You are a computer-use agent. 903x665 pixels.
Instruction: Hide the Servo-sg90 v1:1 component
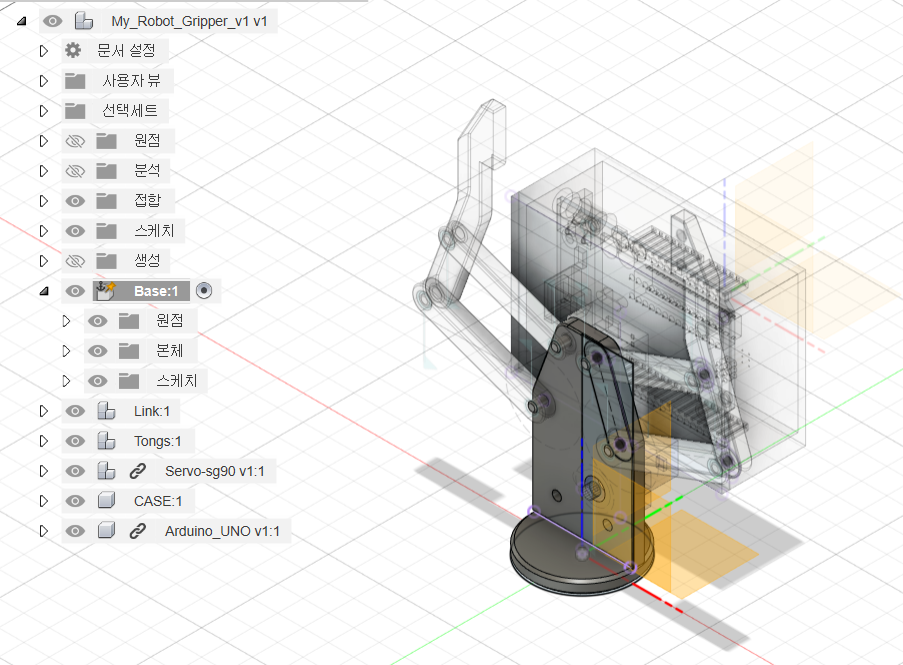point(75,470)
